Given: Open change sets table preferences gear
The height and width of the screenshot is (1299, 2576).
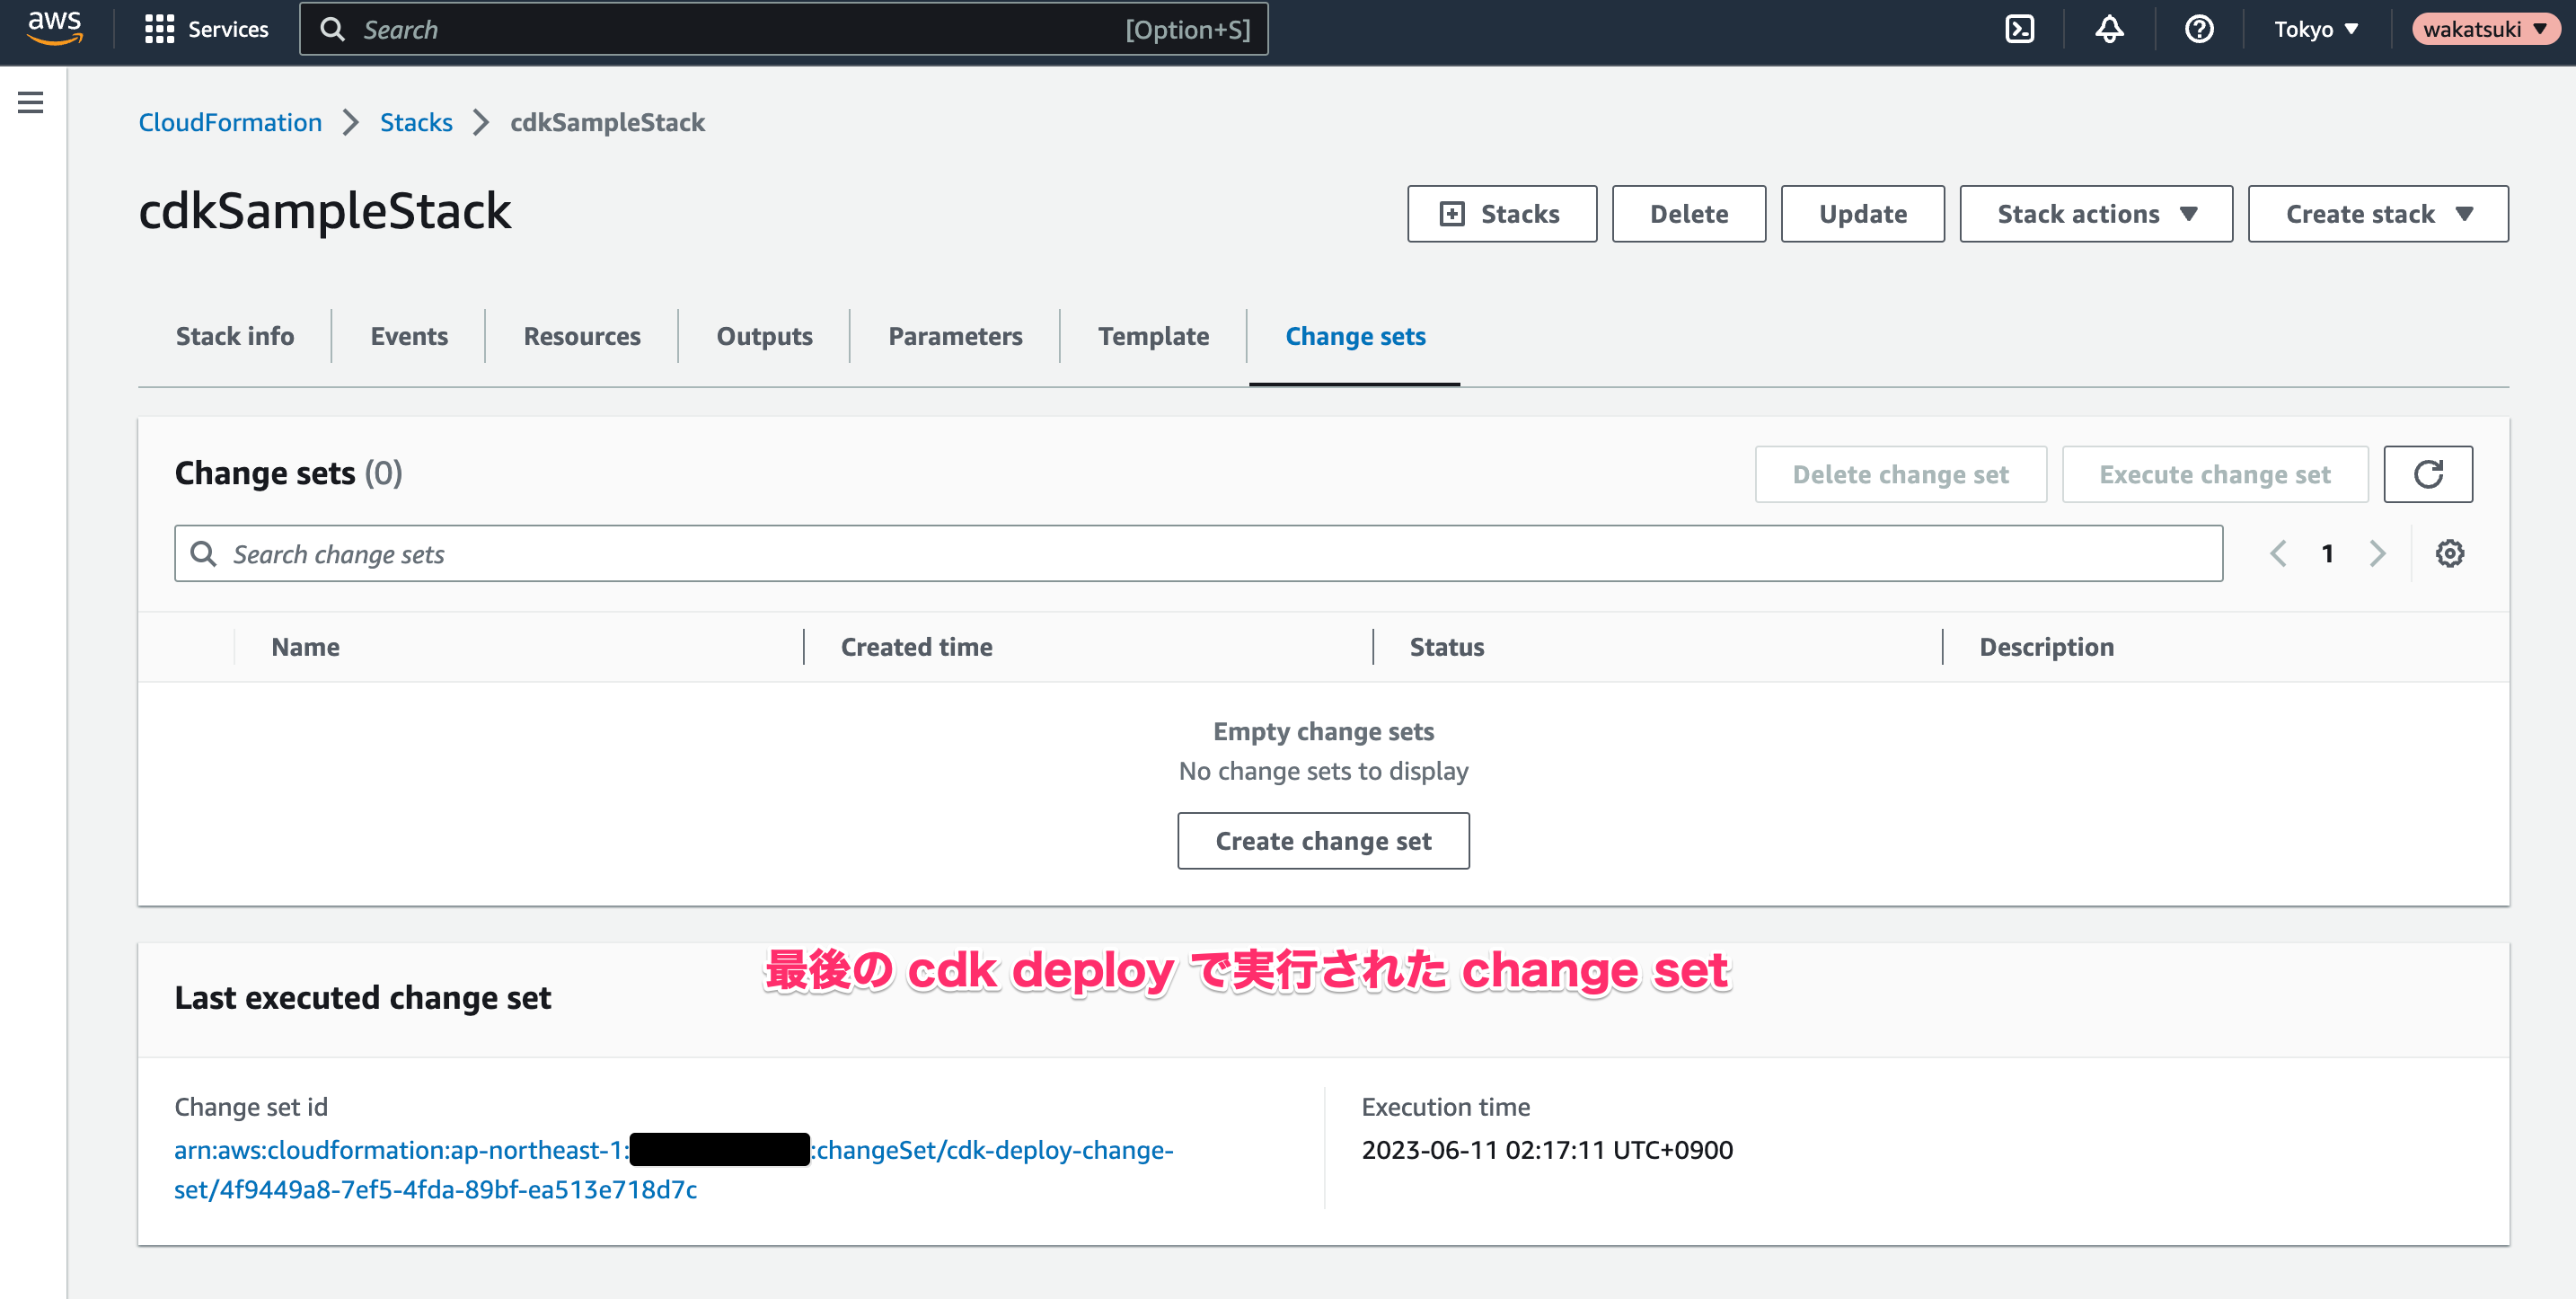Looking at the screenshot, I should (x=2449, y=553).
